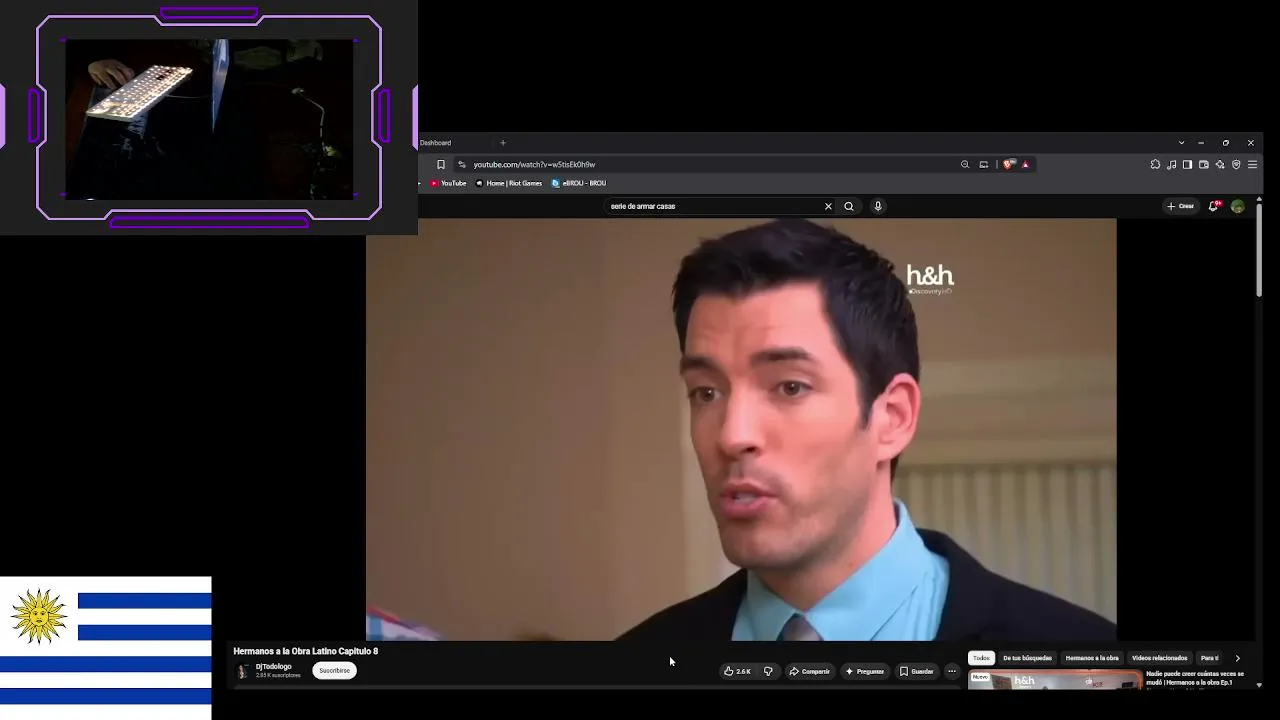Select the Dashboard browser tab

(x=452, y=143)
